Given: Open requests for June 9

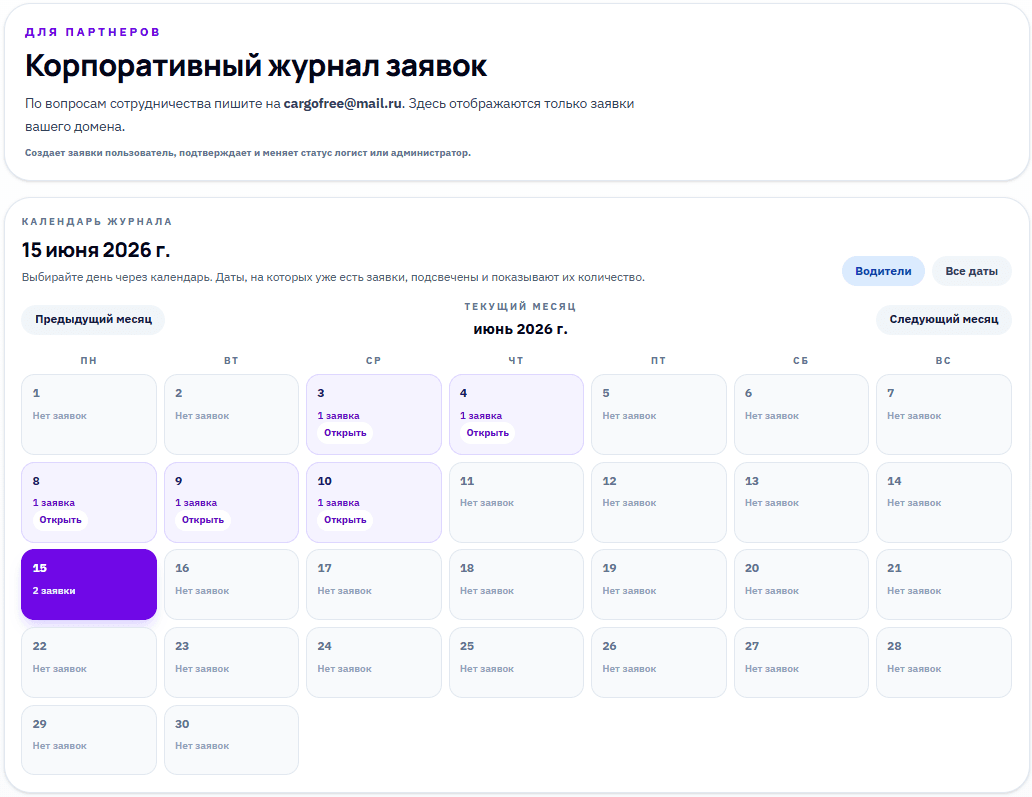Looking at the screenshot, I should click(x=202, y=520).
